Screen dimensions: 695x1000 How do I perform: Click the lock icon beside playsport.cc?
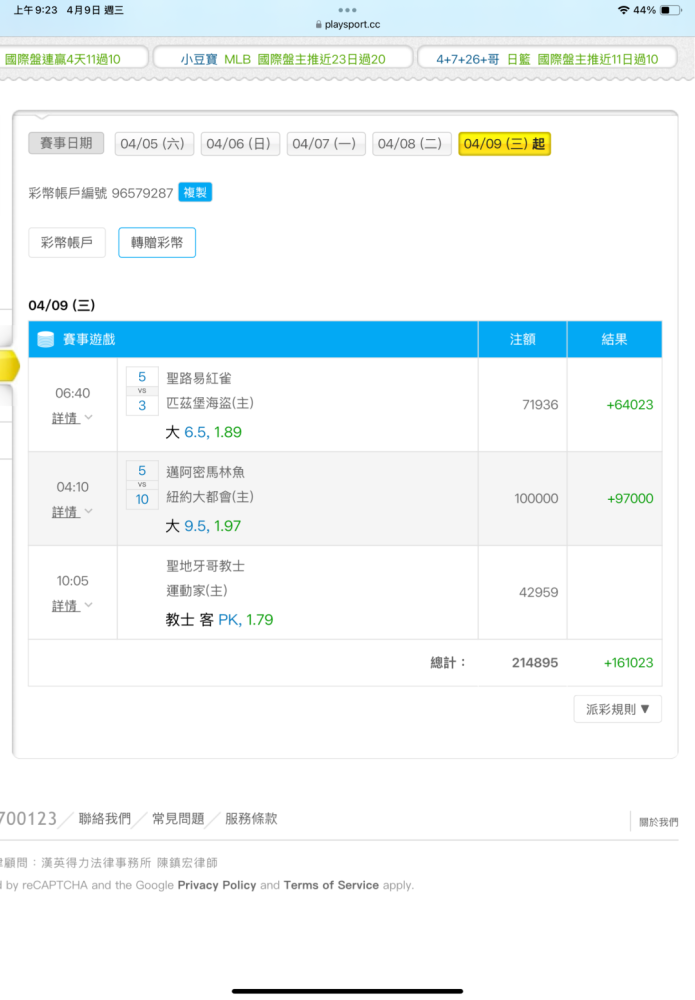point(319,25)
